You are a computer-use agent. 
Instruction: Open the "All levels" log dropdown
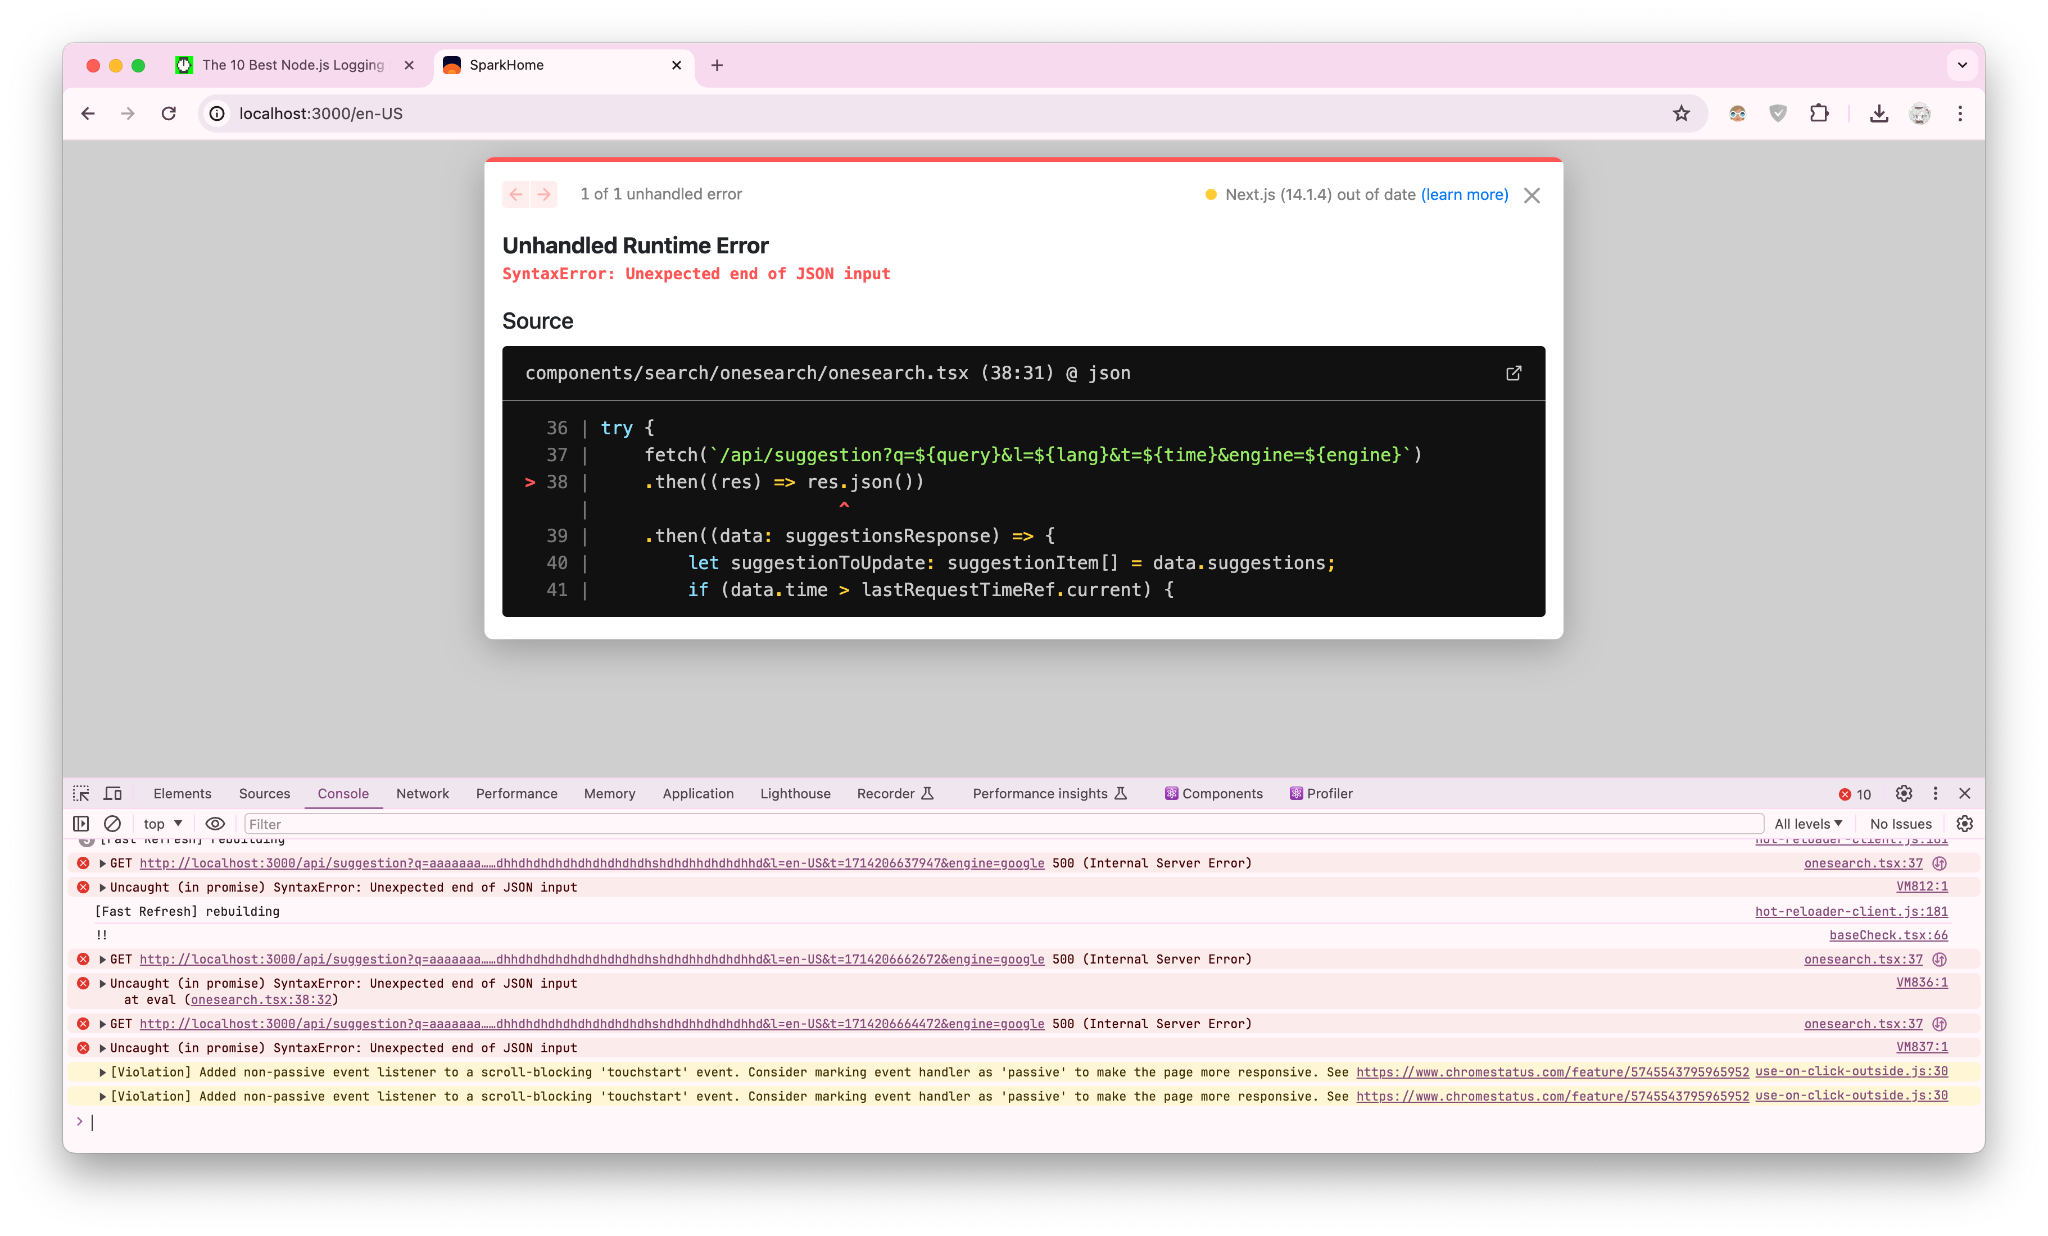(x=1808, y=824)
